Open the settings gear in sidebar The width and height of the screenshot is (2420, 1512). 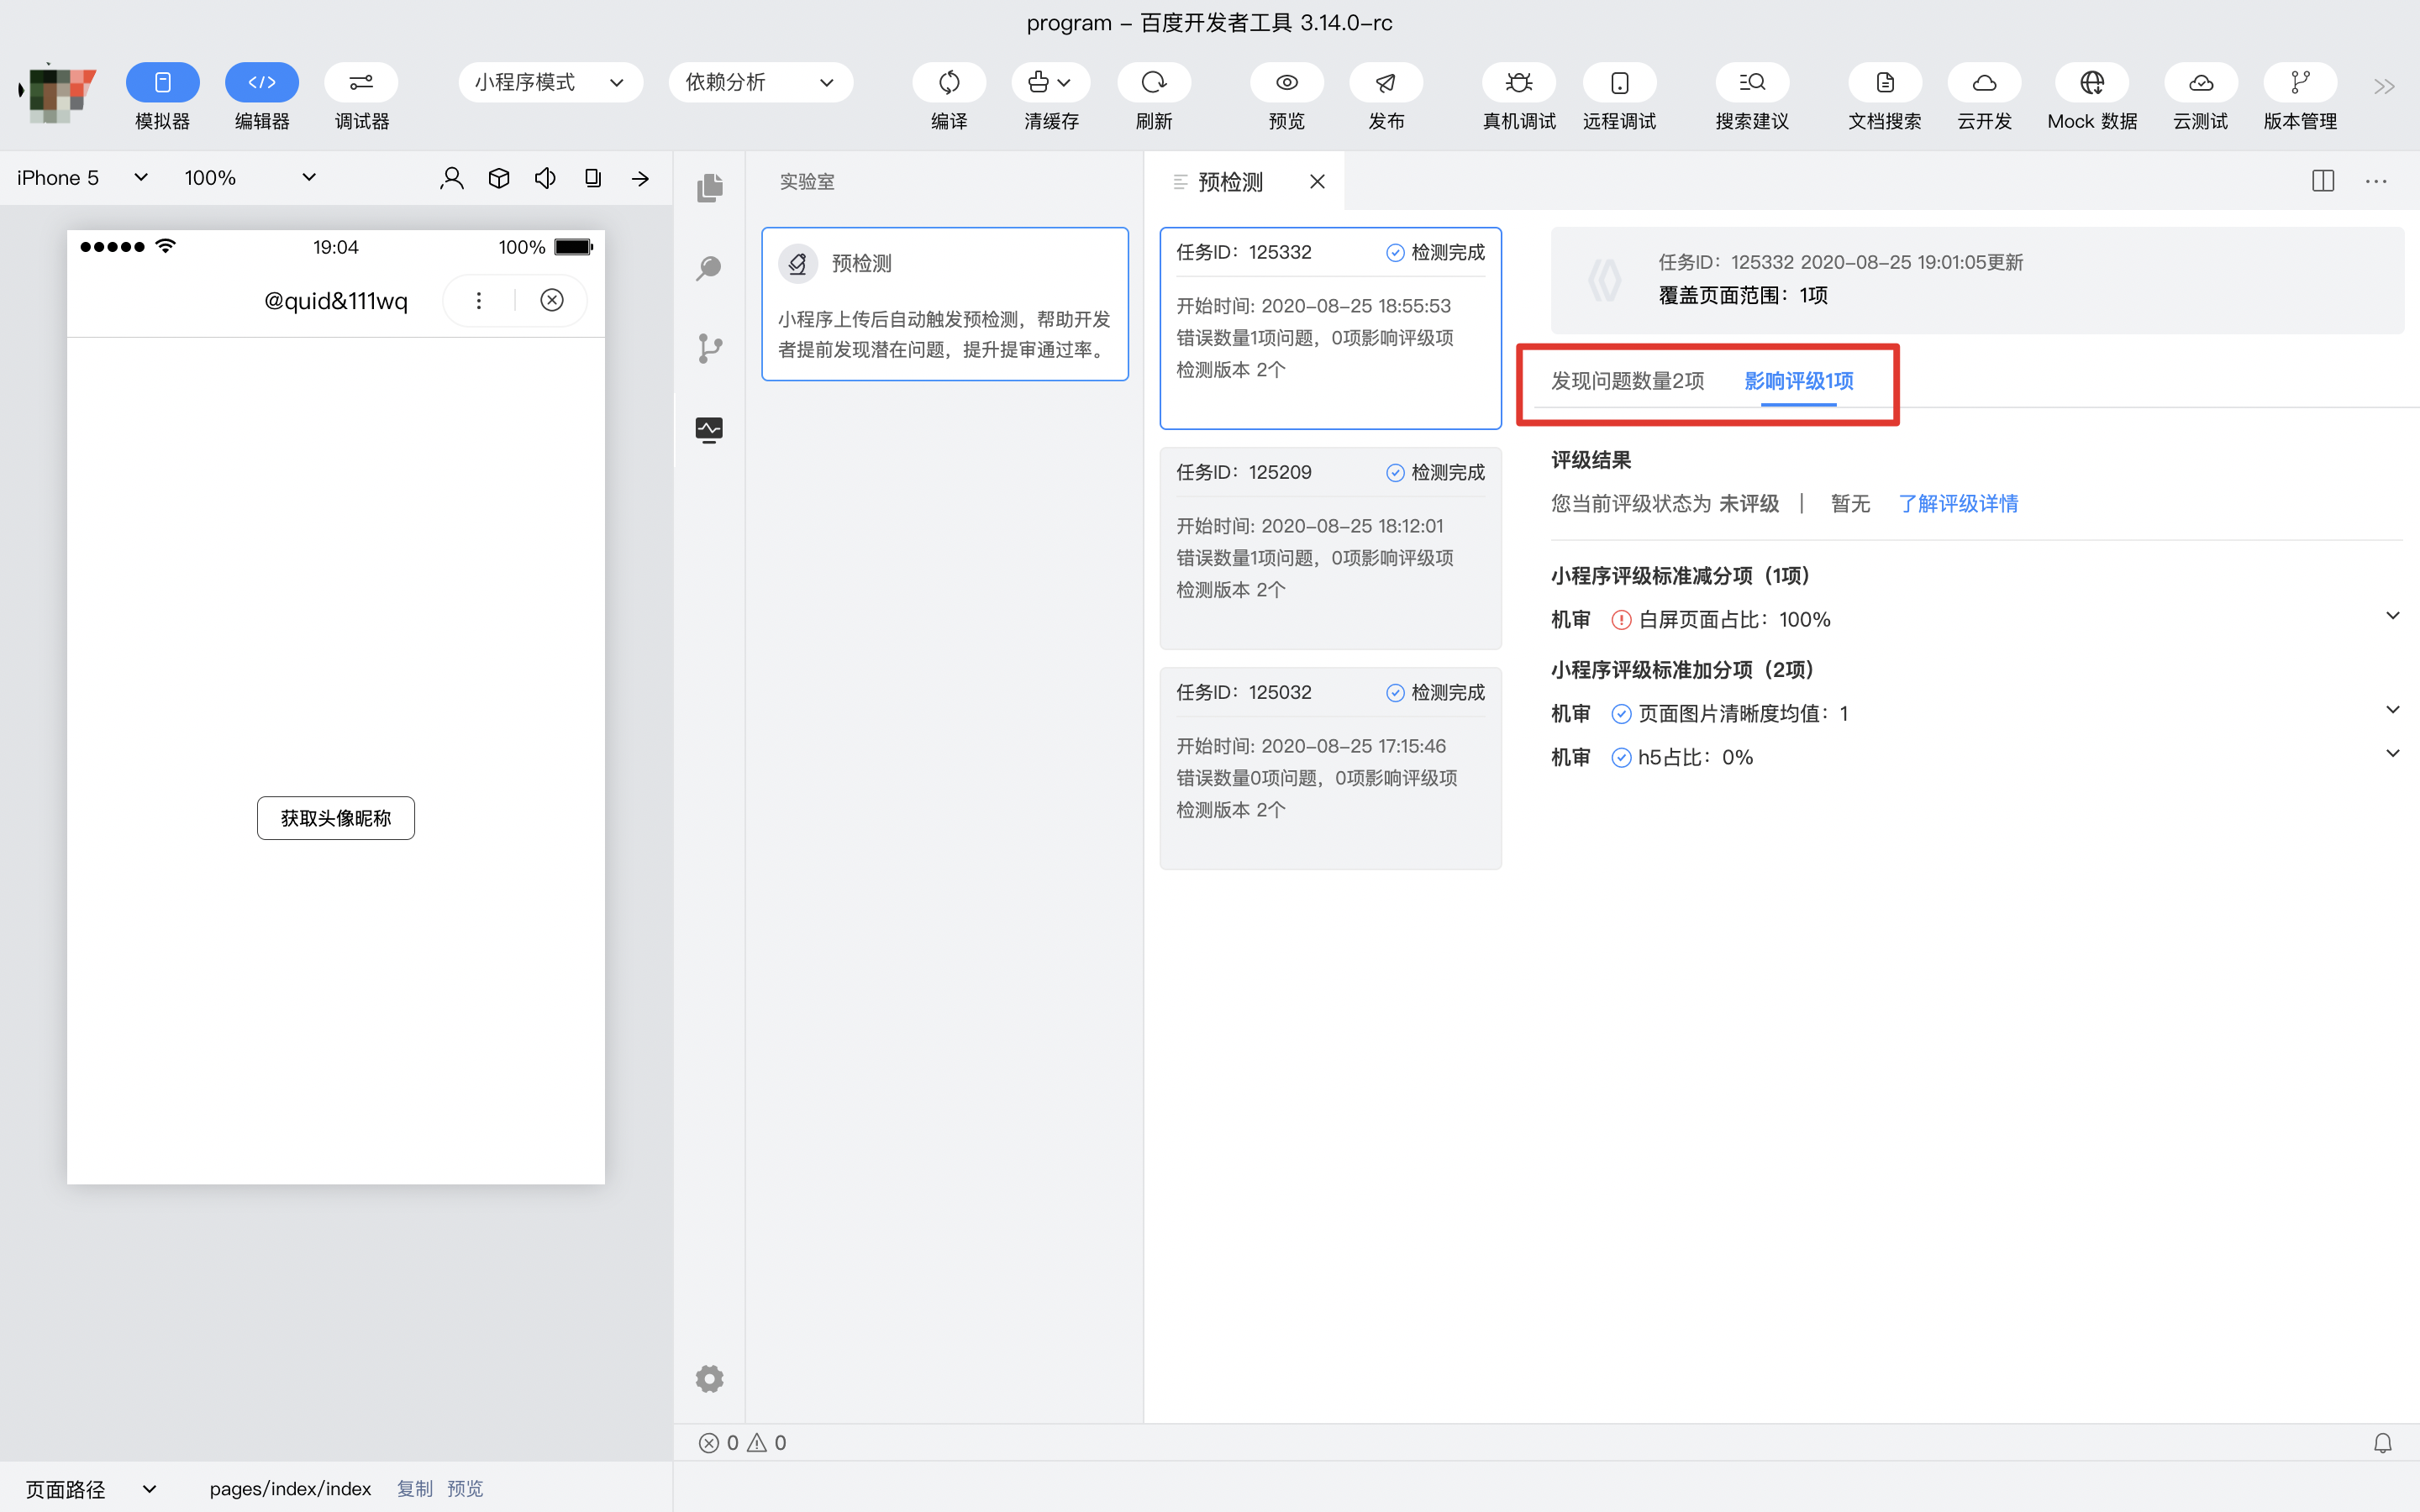pyautogui.click(x=709, y=1379)
